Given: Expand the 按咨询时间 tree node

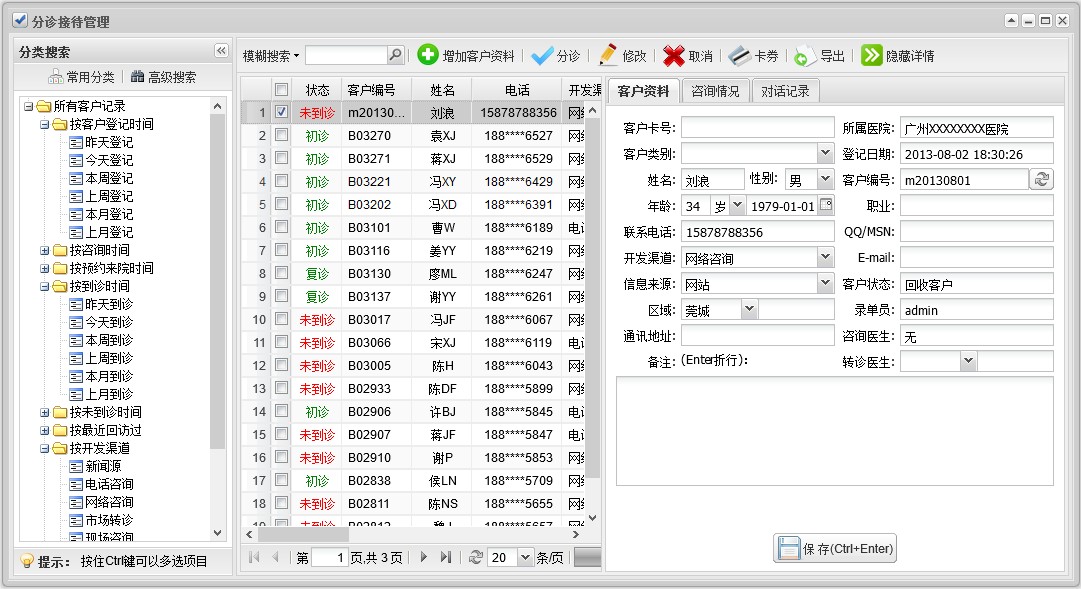Looking at the screenshot, I should pyautogui.click(x=44, y=250).
